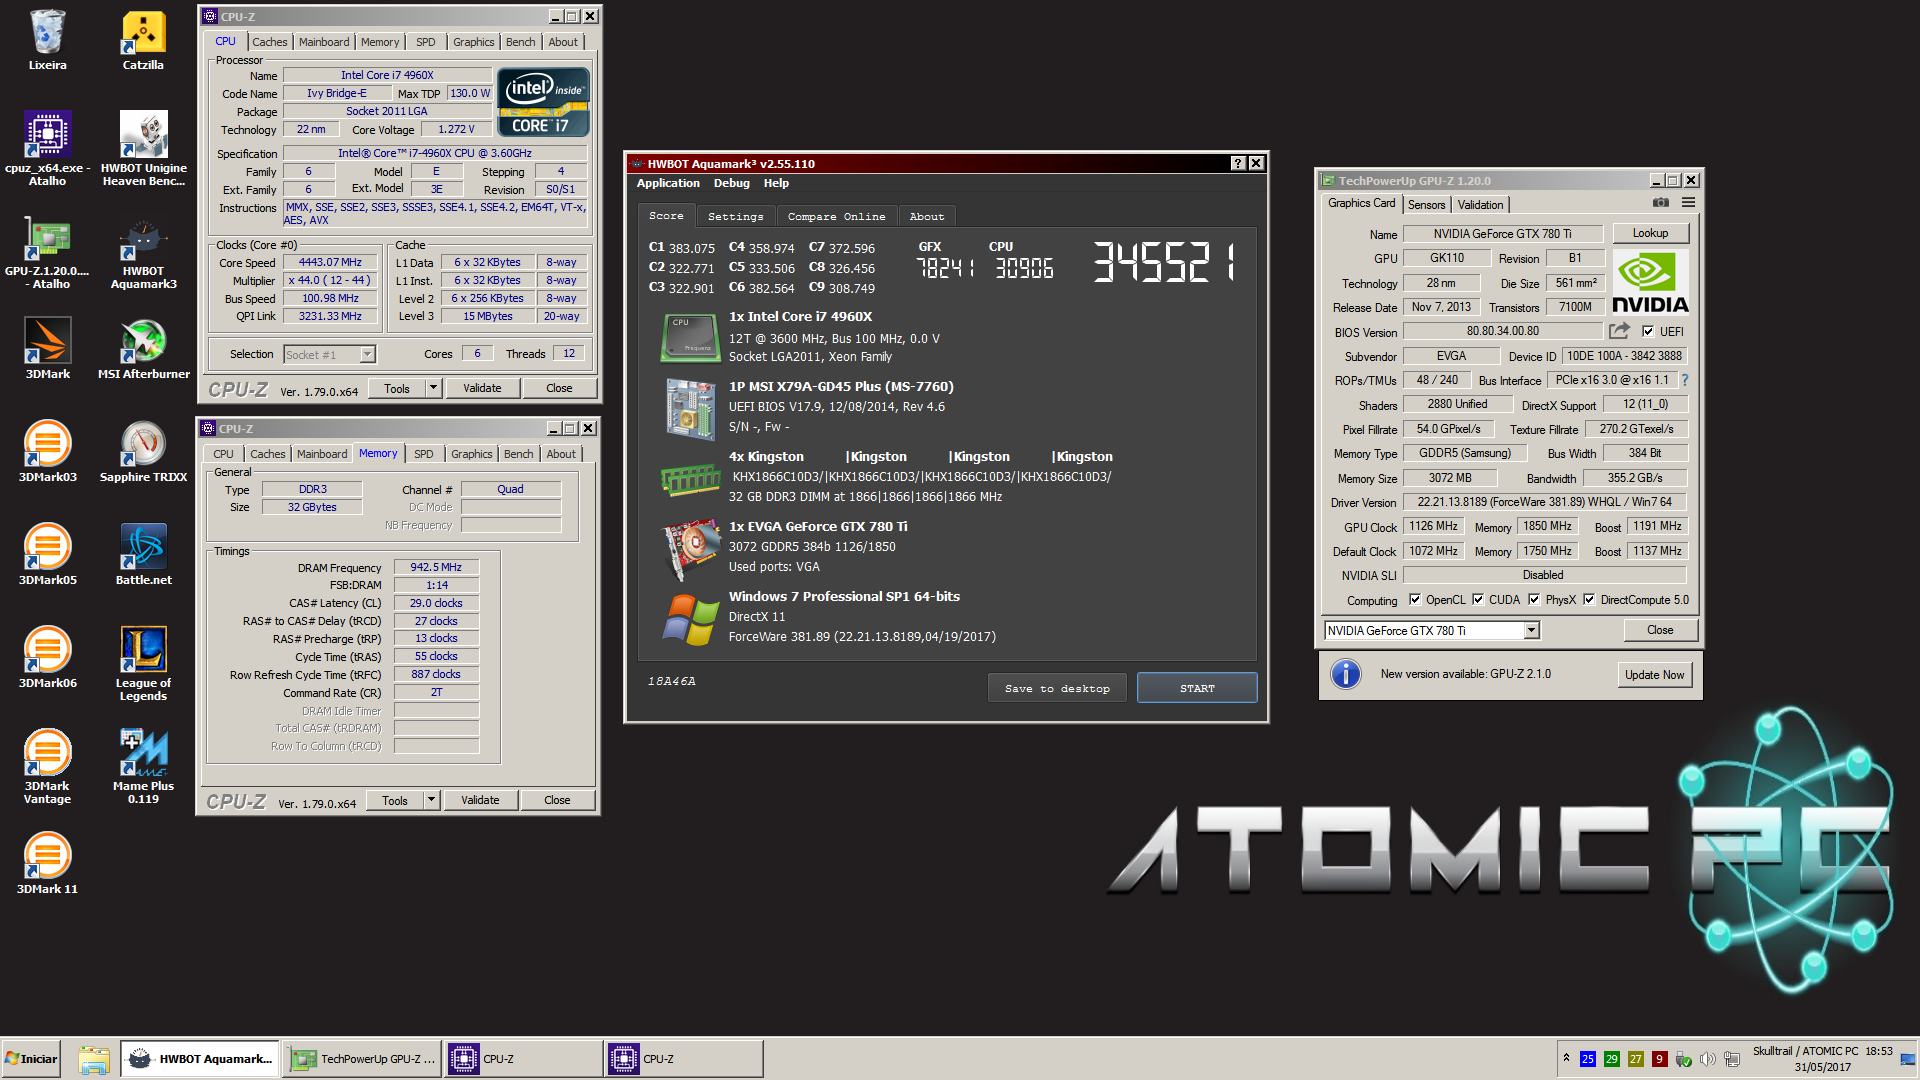Click Validate in bottom CPU-Z window
This screenshot has width=1920, height=1080.
pos(480,800)
